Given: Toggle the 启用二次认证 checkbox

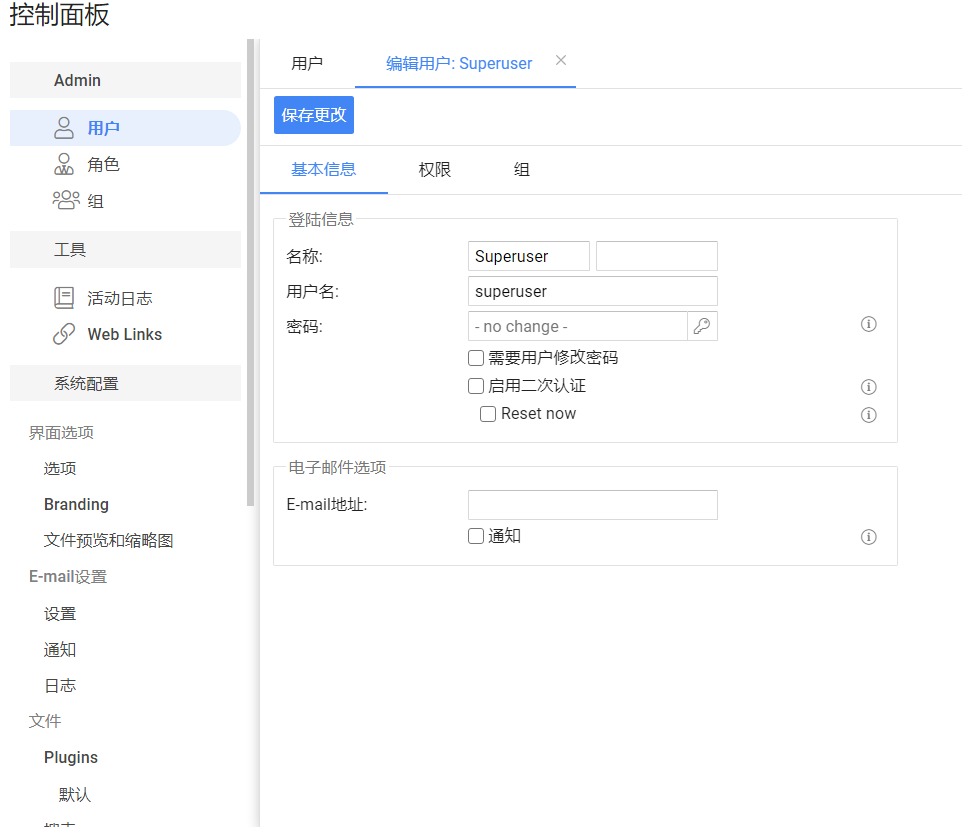Looking at the screenshot, I should (x=476, y=386).
